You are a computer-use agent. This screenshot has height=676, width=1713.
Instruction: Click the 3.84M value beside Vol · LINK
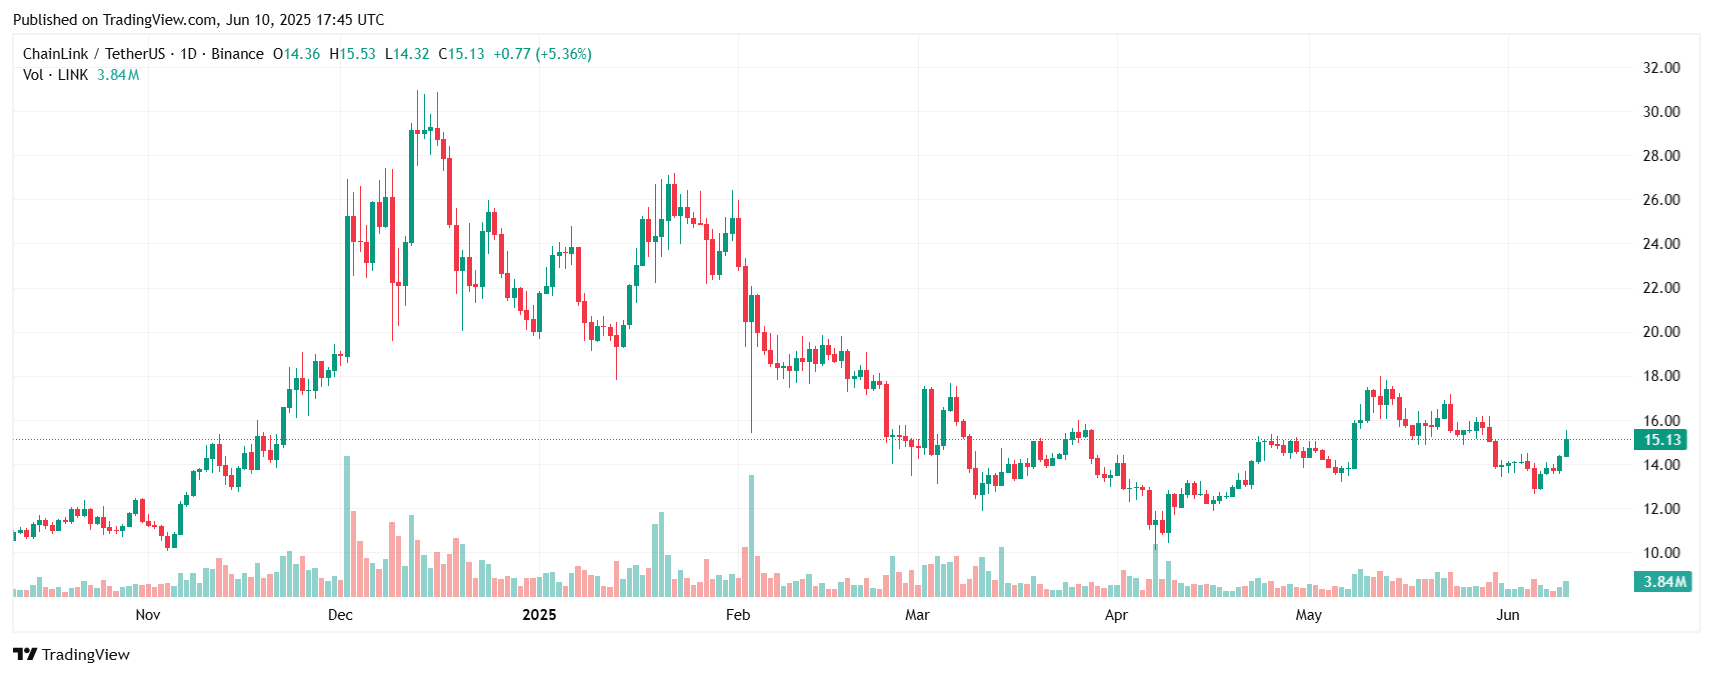coord(118,75)
